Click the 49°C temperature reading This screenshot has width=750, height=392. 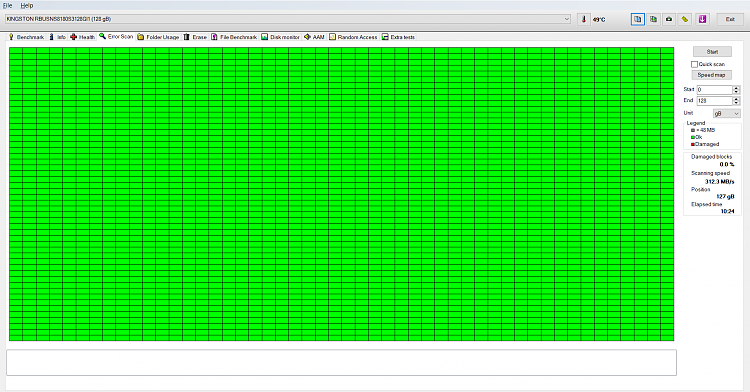pyautogui.click(x=599, y=20)
